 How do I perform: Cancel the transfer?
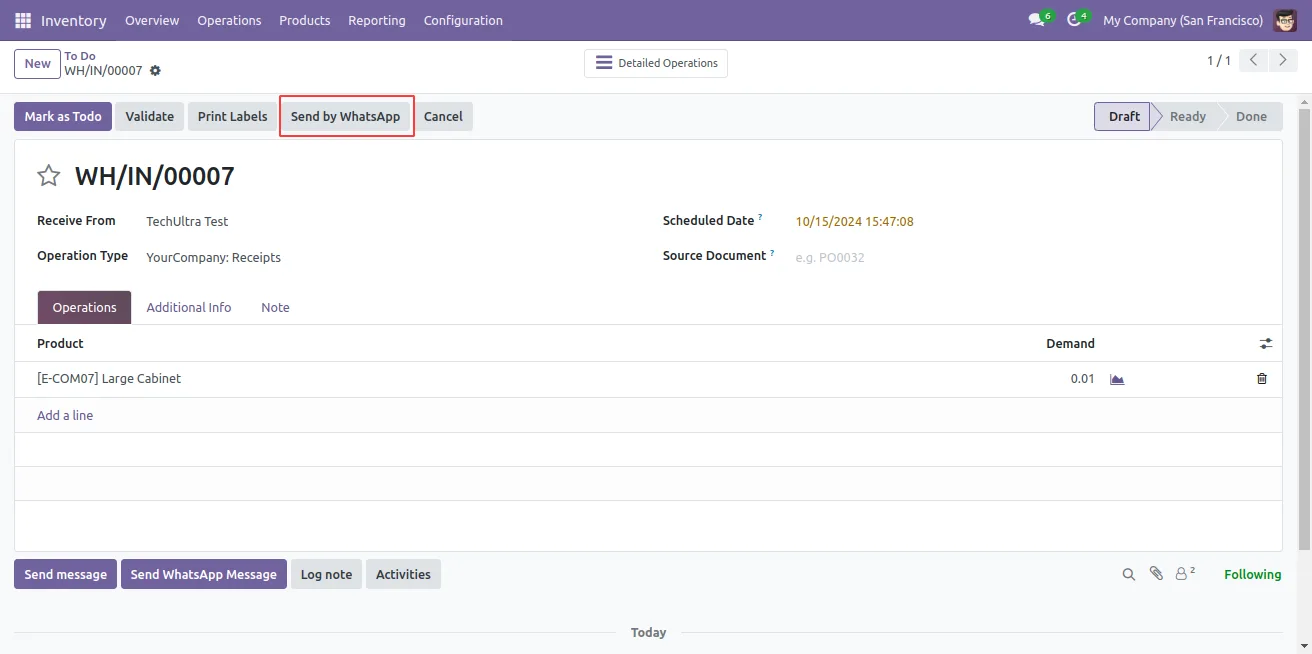click(x=443, y=116)
